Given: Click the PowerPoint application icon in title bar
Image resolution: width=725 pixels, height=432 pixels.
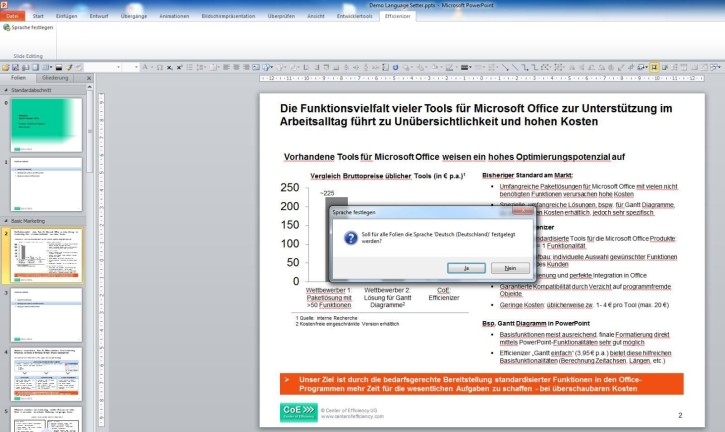Looking at the screenshot, I should pos(4,5).
